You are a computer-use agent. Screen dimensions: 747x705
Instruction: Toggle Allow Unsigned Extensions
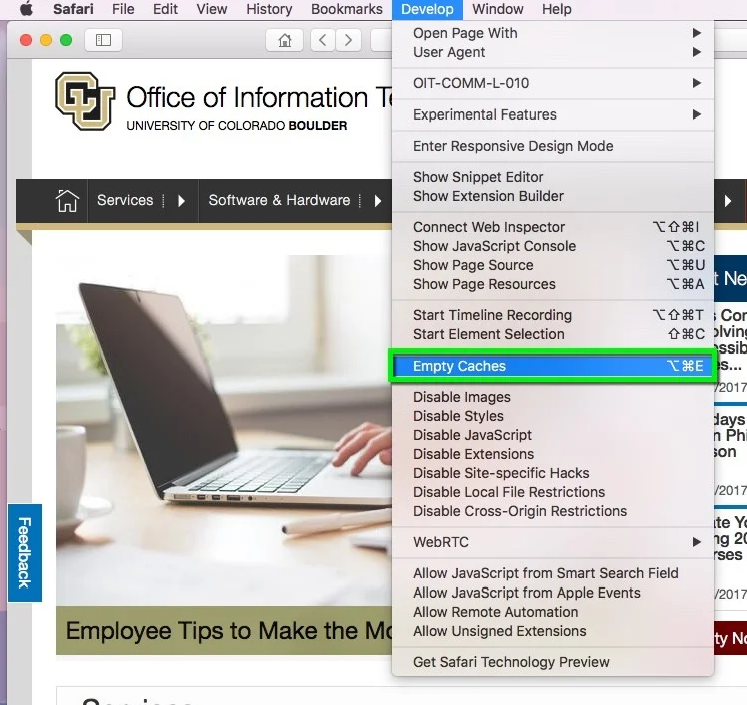[x=553, y=631]
